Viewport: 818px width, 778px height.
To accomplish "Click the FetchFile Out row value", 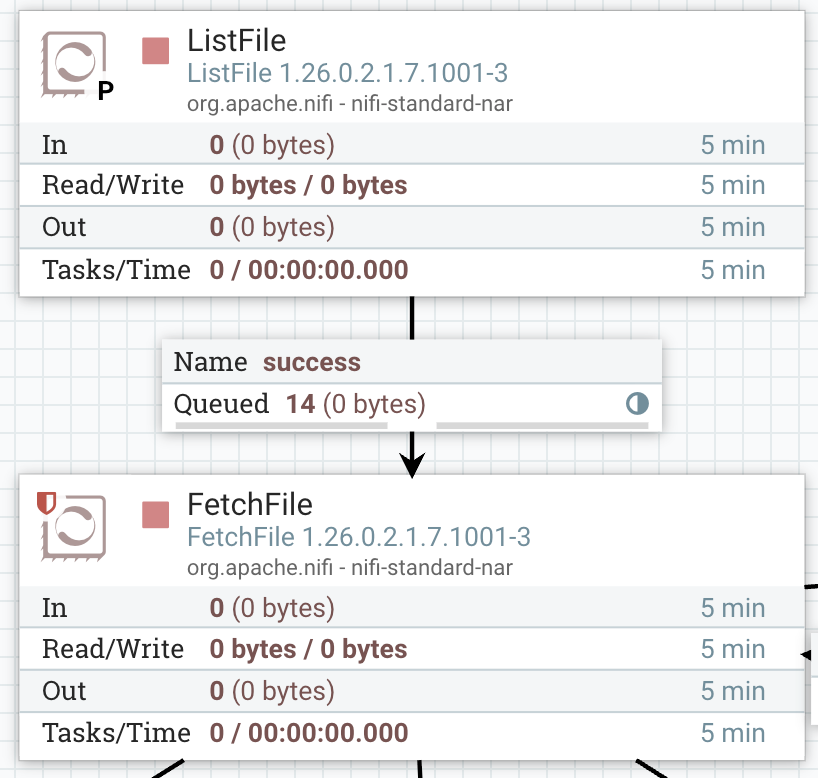I will click(272, 691).
